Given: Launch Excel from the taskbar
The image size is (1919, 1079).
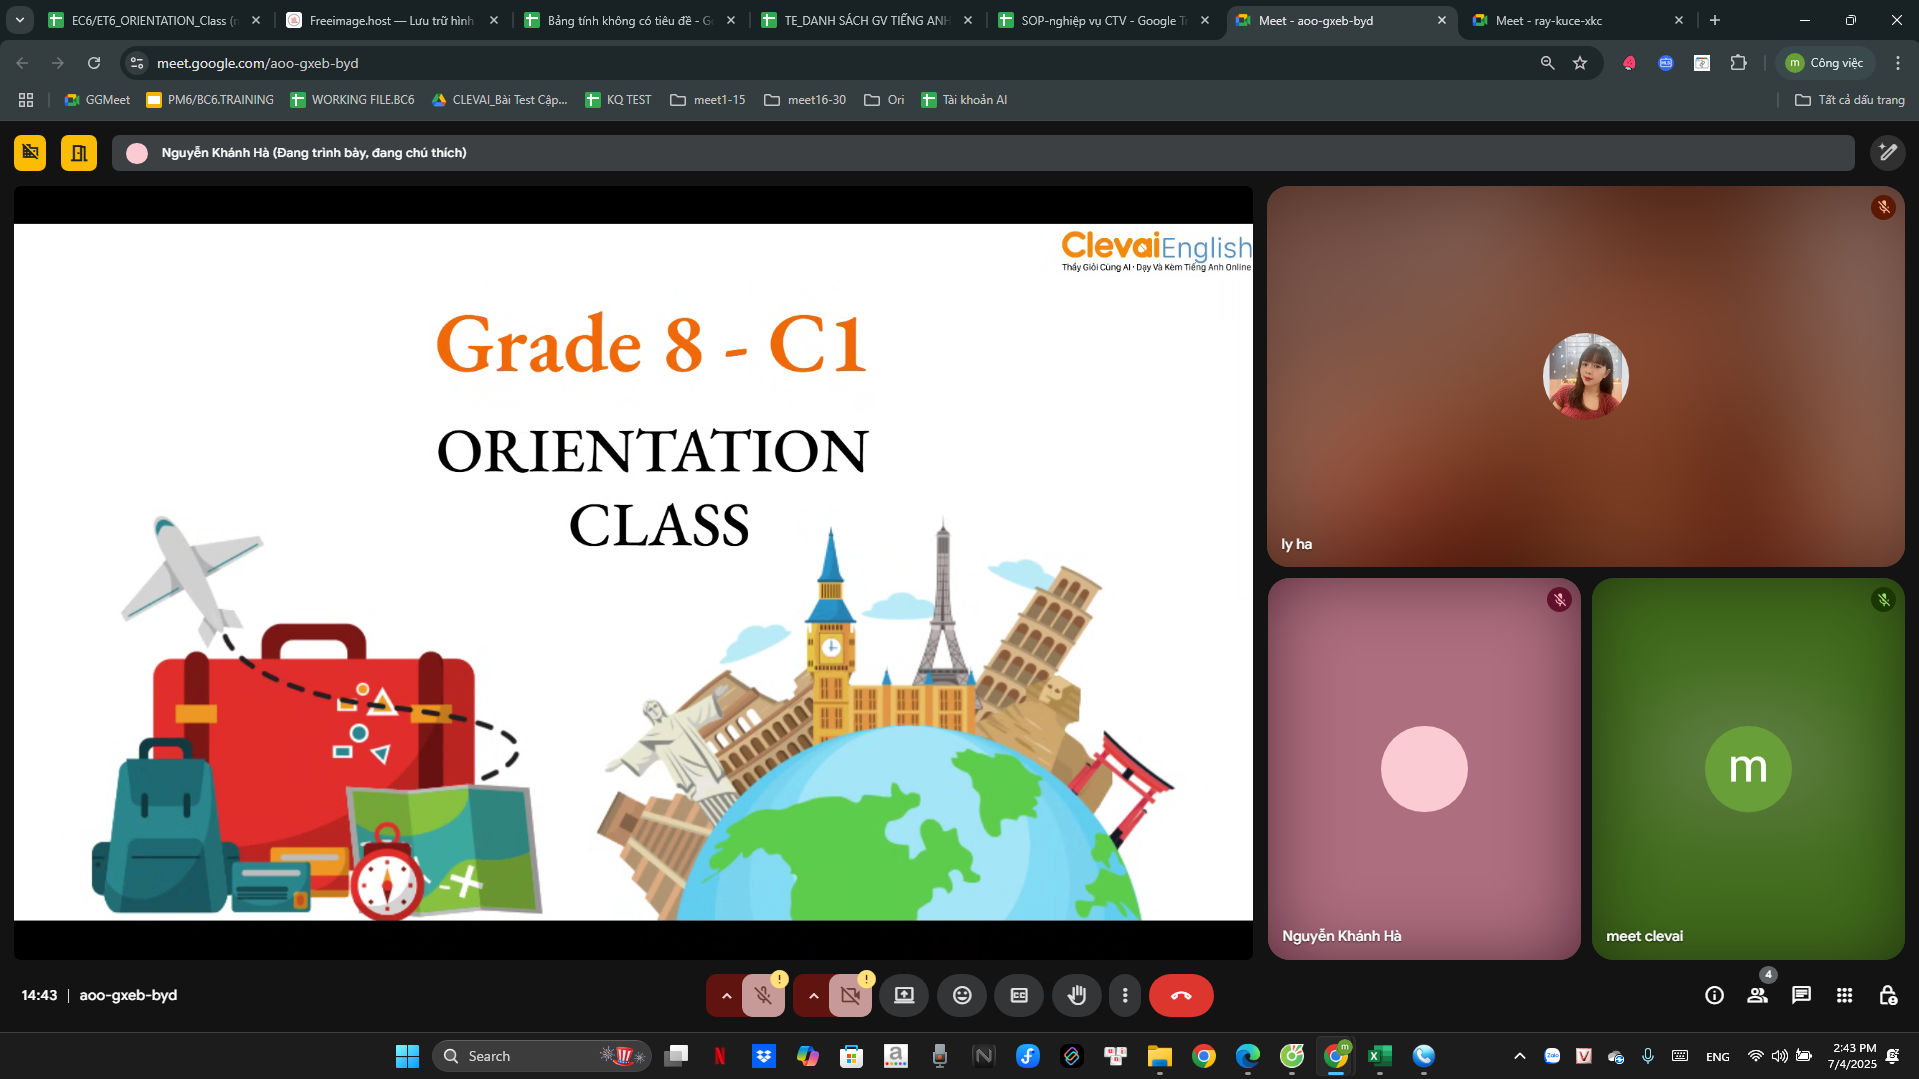Looking at the screenshot, I should click(x=1380, y=1056).
